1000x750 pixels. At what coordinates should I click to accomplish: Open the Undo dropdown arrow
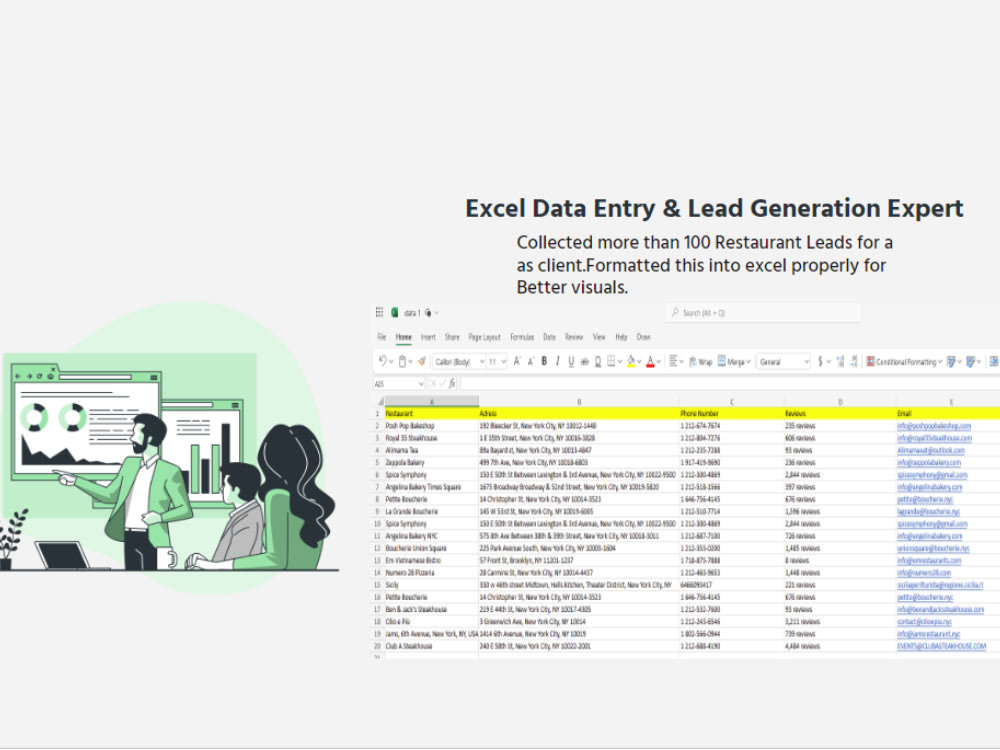click(x=391, y=362)
